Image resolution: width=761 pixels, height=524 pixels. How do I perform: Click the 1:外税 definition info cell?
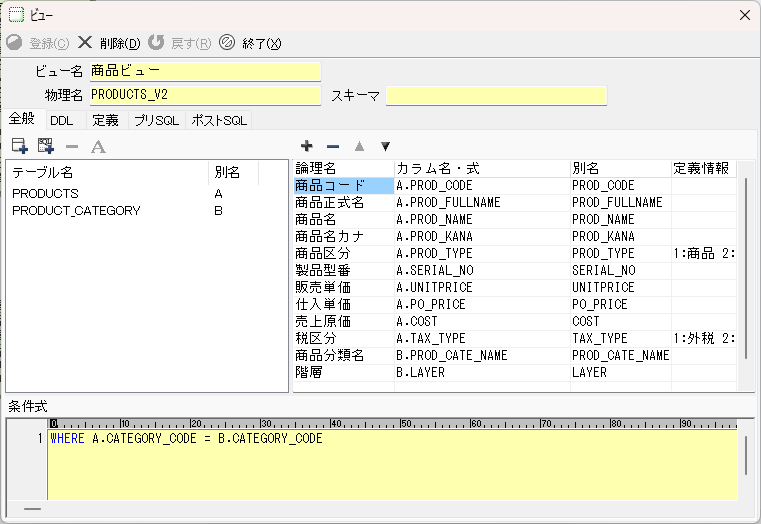click(704, 338)
